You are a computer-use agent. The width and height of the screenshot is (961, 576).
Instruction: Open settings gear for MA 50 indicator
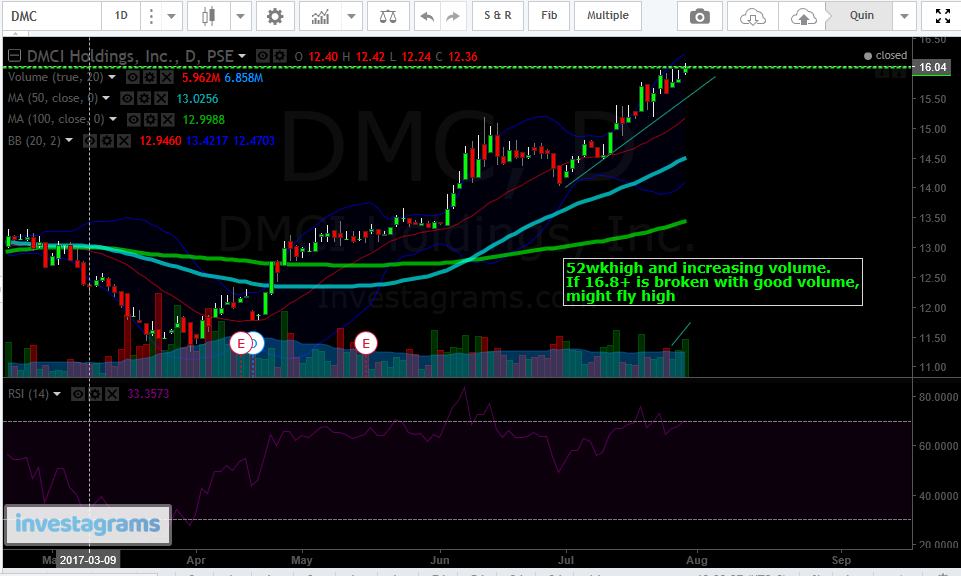click(144, 98)
